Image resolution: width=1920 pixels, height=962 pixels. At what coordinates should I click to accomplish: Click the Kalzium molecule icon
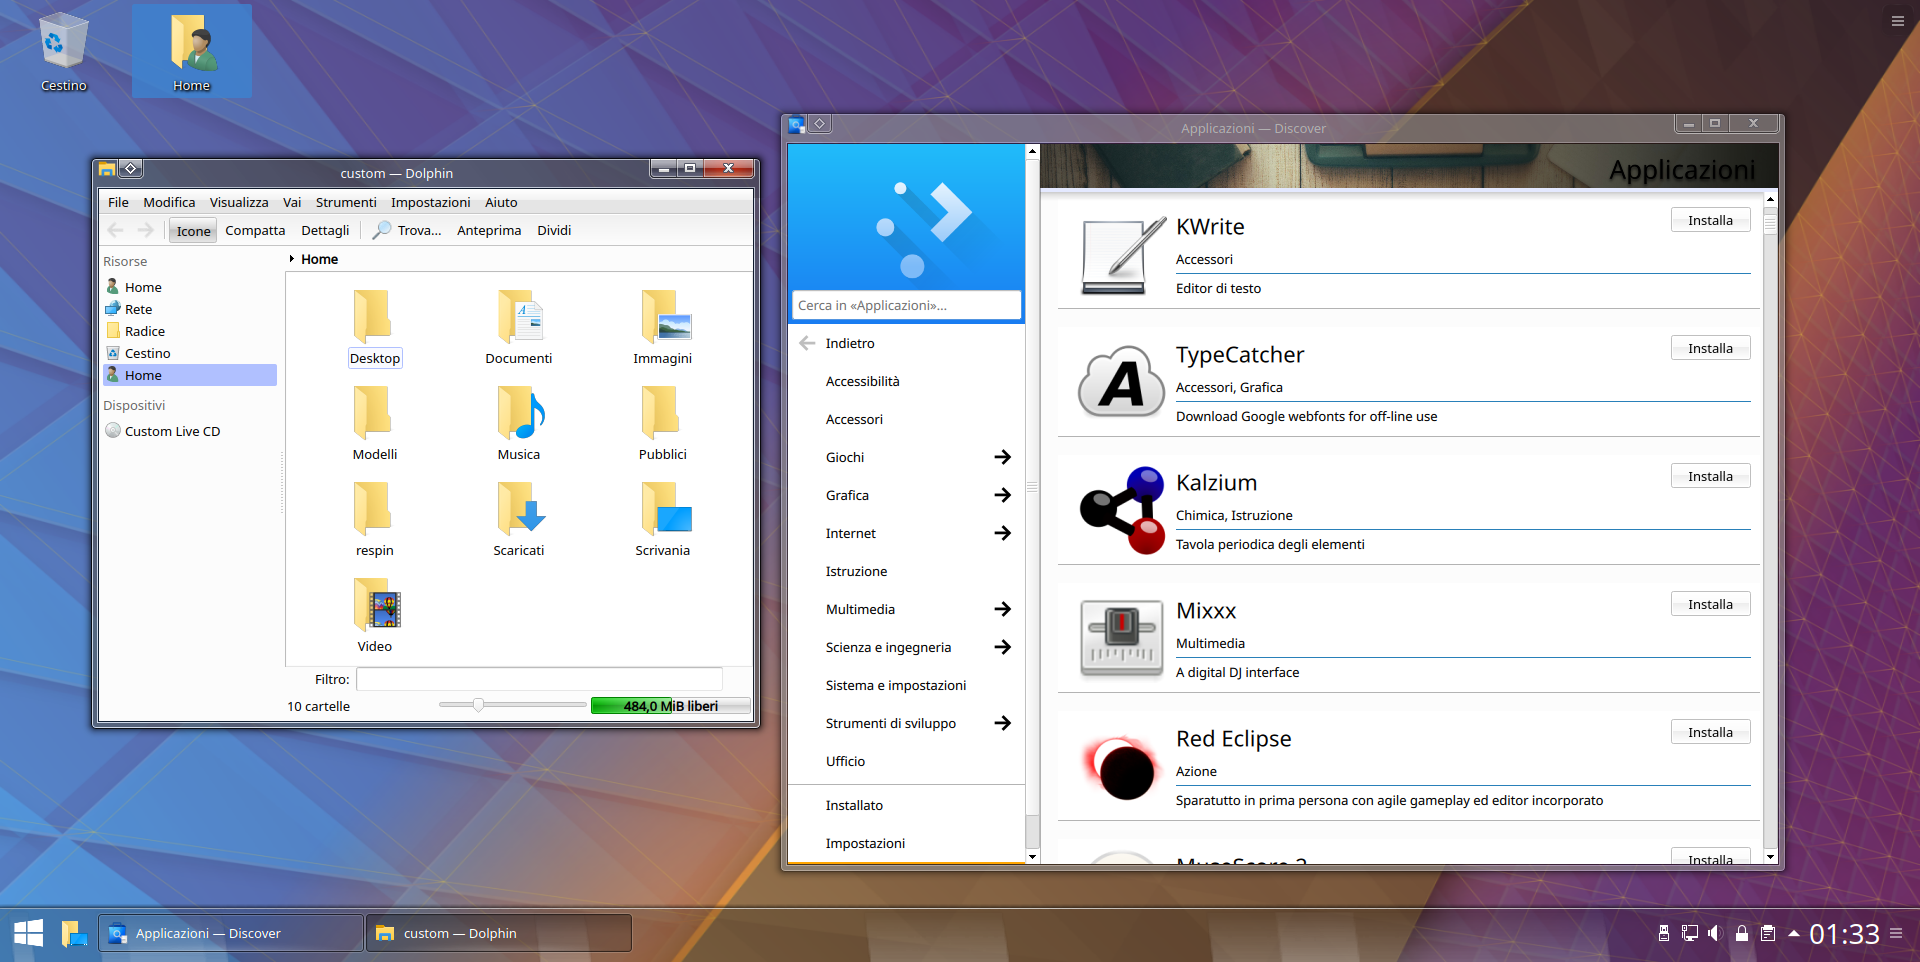1122,510
